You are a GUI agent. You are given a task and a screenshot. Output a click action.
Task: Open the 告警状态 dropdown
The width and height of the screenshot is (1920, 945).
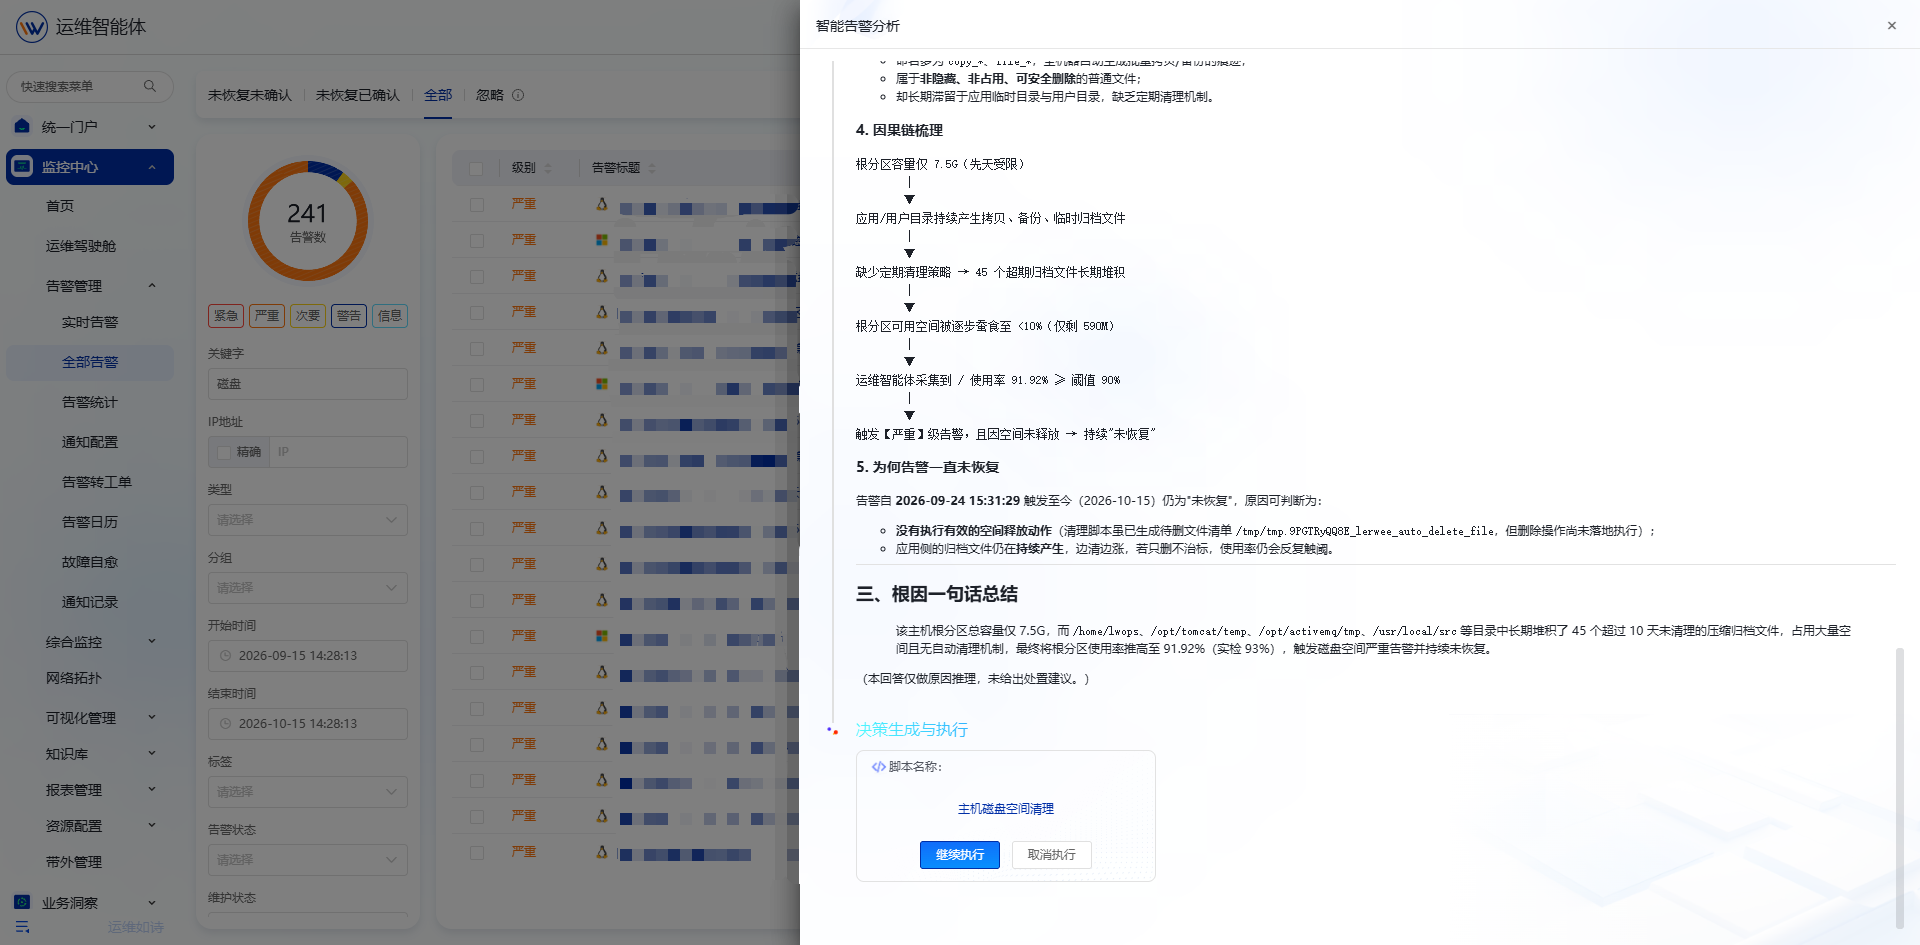(x=308, y=860)
